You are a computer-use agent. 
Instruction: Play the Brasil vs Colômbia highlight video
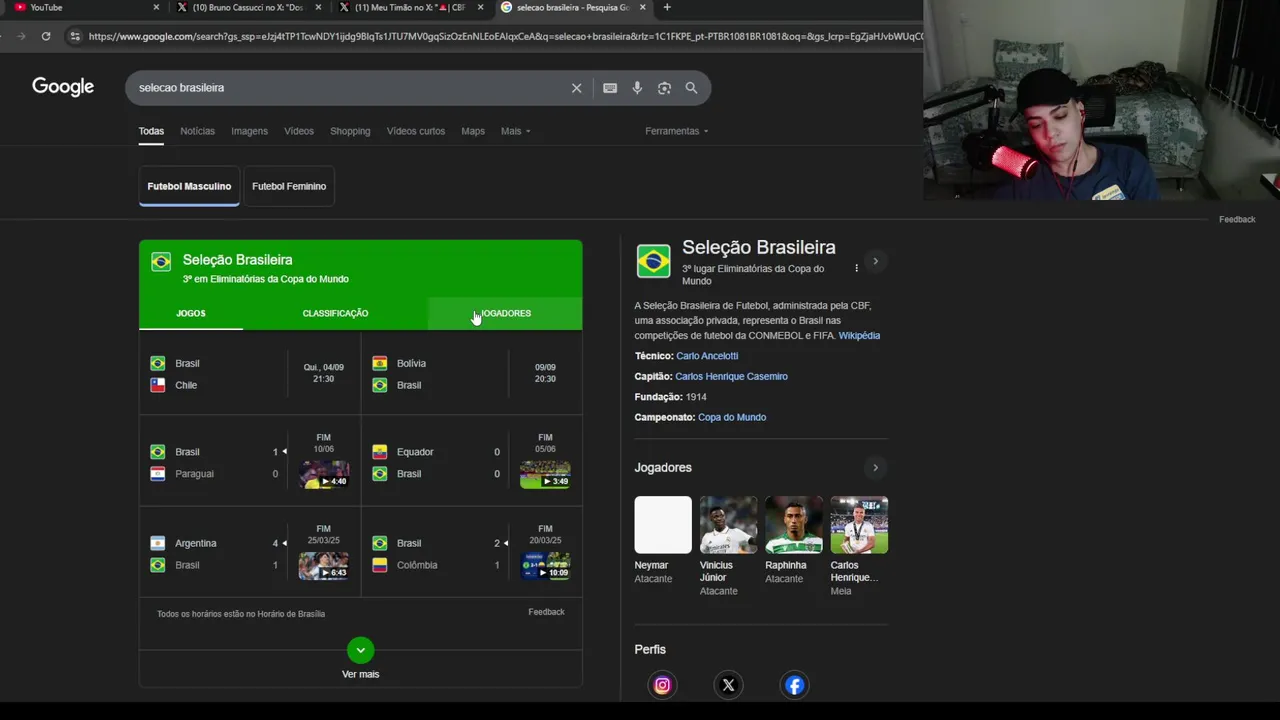(545, 565)
